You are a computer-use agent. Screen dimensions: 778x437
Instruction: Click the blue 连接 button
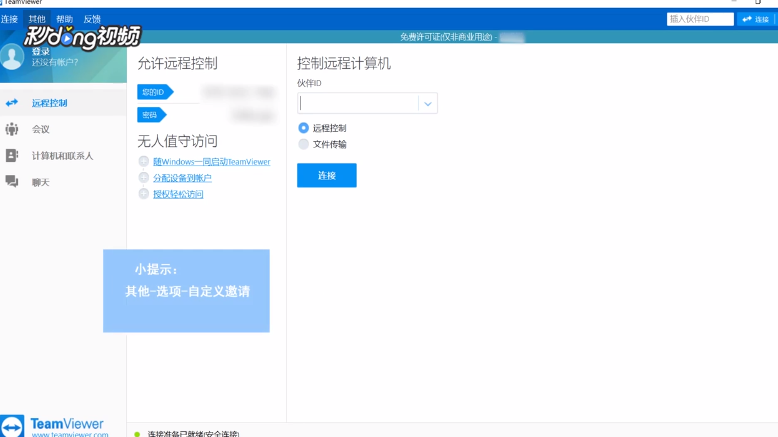pyautogui.click(x=326, y=175)
